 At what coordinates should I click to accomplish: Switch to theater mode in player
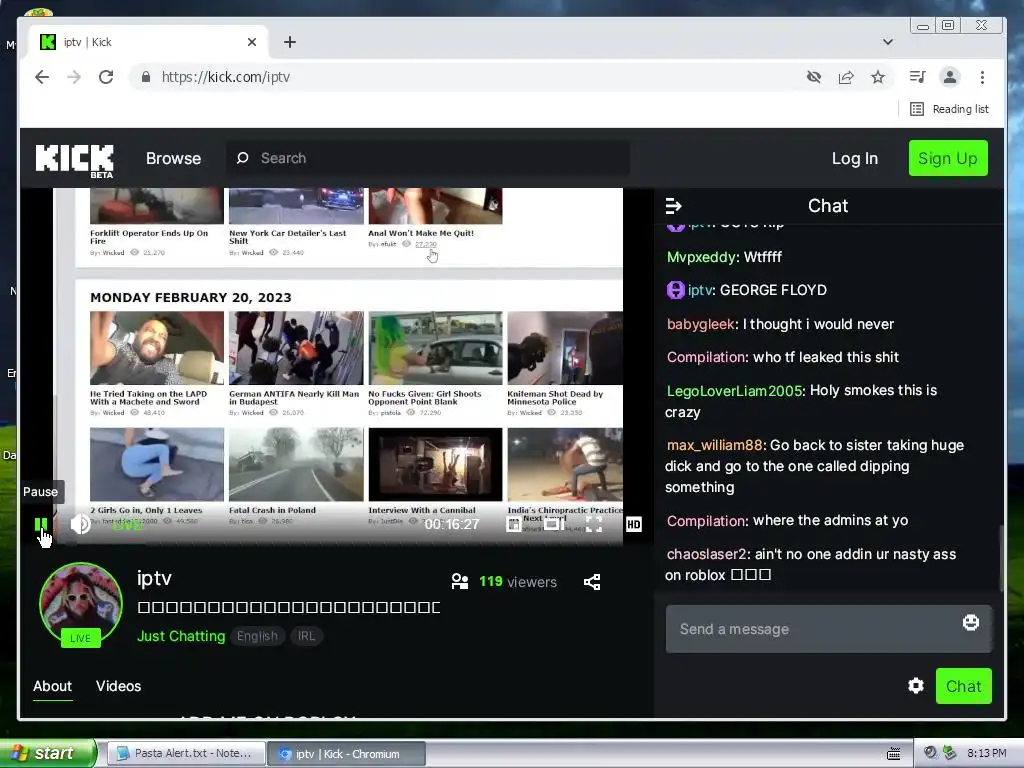tap(554, 524)
